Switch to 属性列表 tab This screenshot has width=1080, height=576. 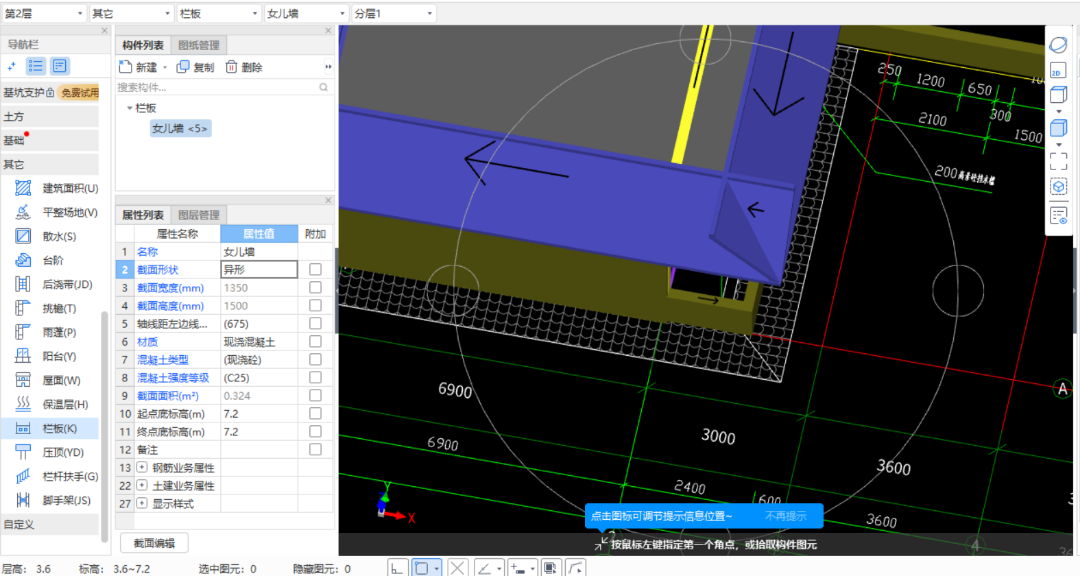coord(143,215)
